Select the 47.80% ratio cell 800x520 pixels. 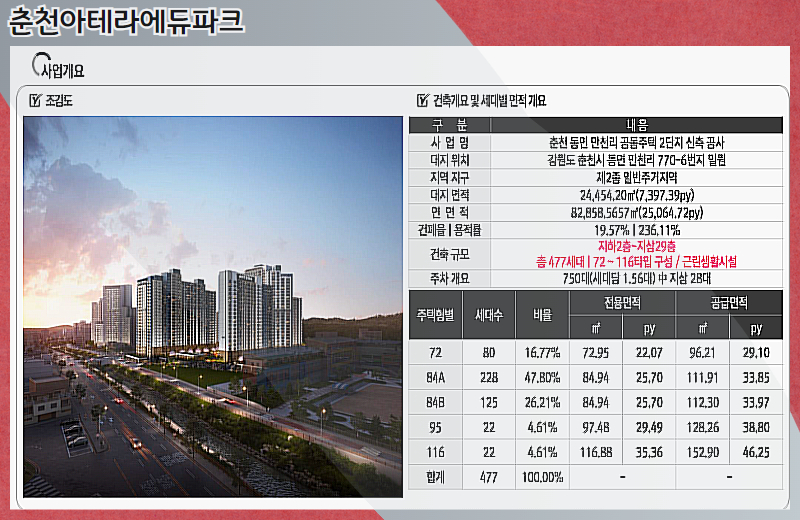(x=542, y=378)
